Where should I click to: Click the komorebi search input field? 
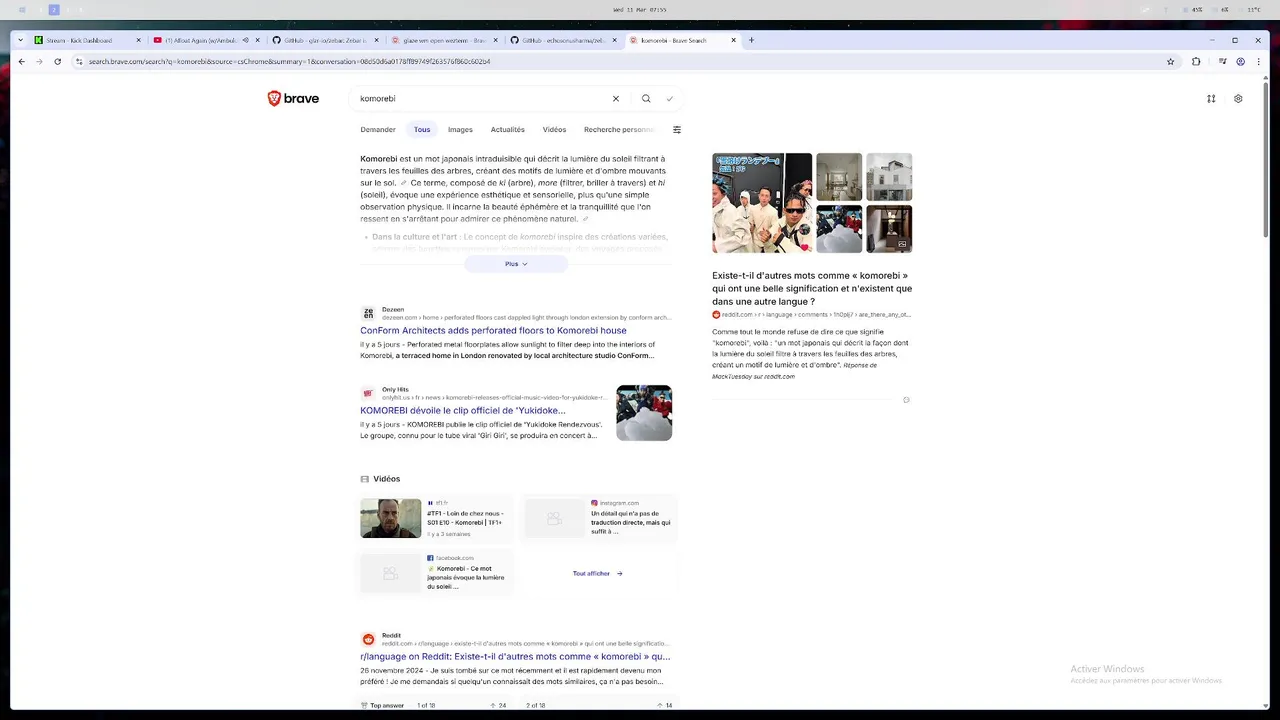click(483, 99)
